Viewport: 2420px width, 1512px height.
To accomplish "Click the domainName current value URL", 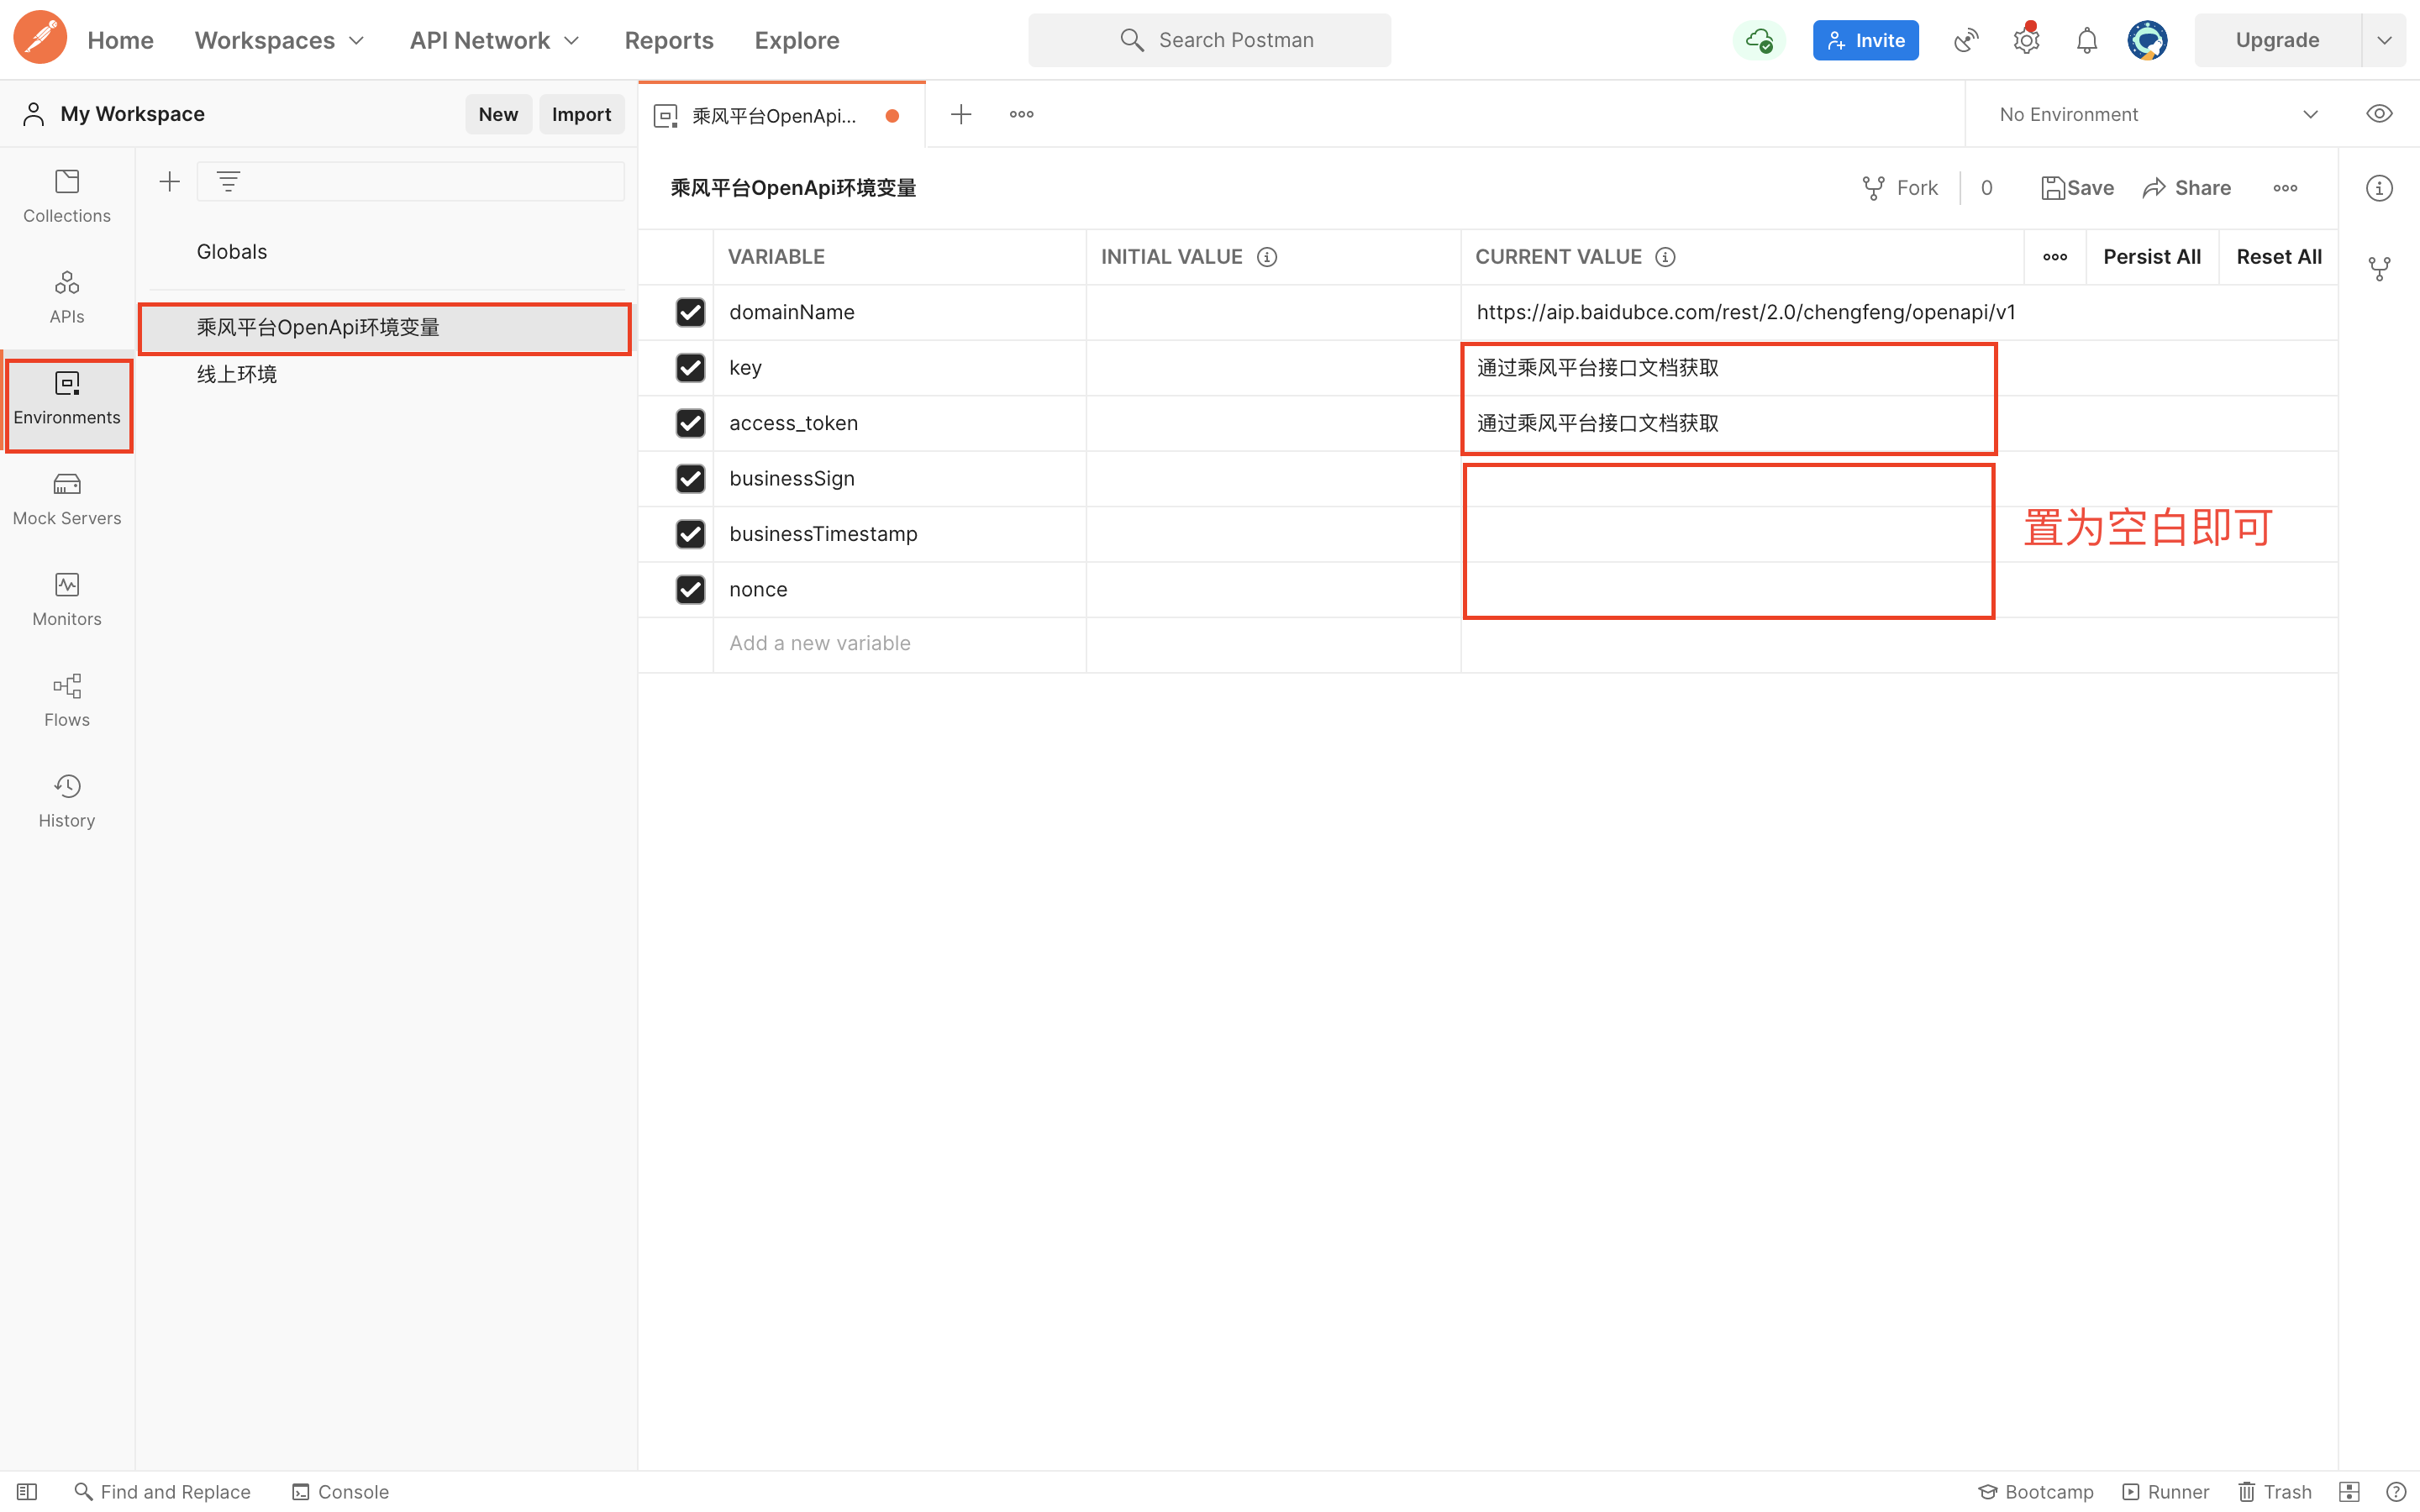I will (x=1746, y=312).
